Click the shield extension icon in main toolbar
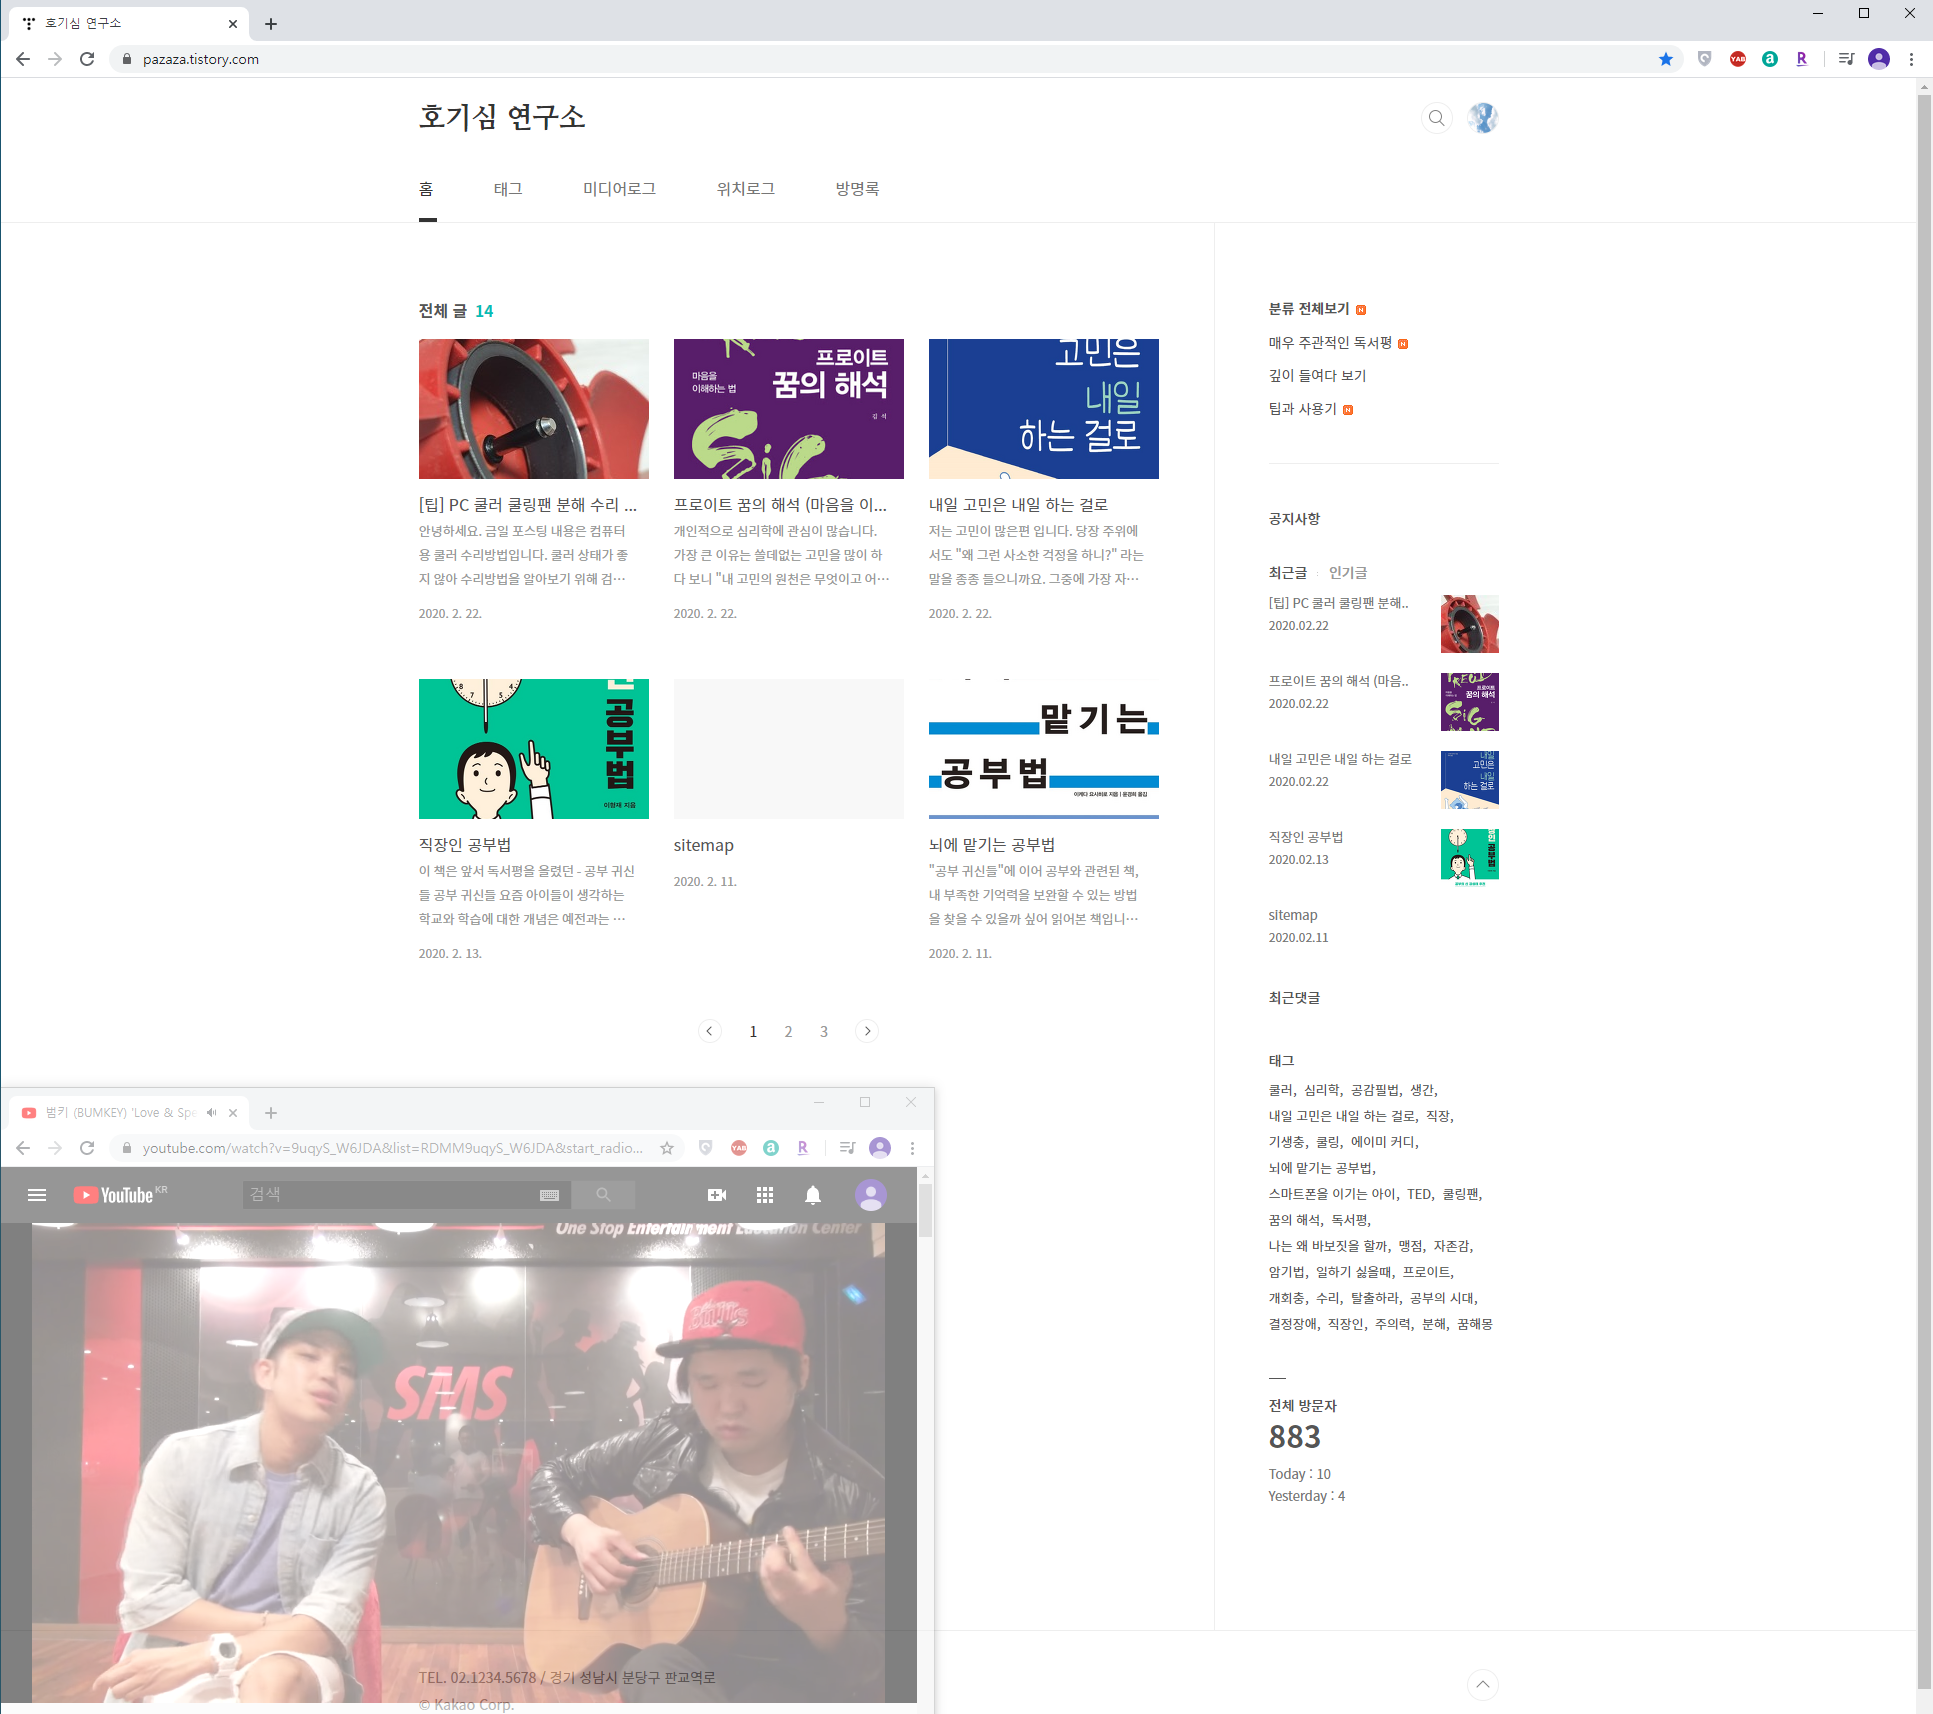 (x=1705, y=59)
